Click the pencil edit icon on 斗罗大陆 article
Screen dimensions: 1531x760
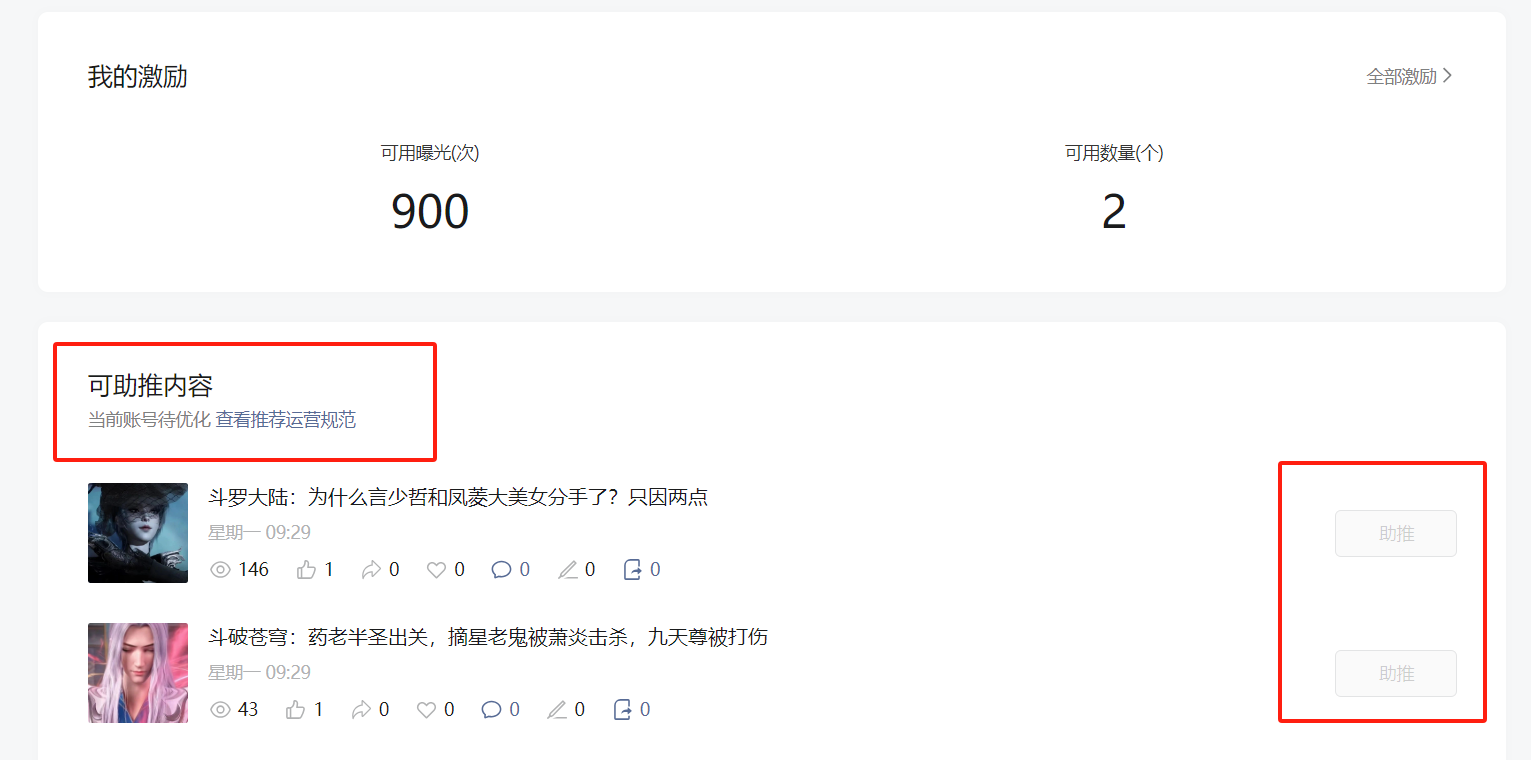point(567,570)
